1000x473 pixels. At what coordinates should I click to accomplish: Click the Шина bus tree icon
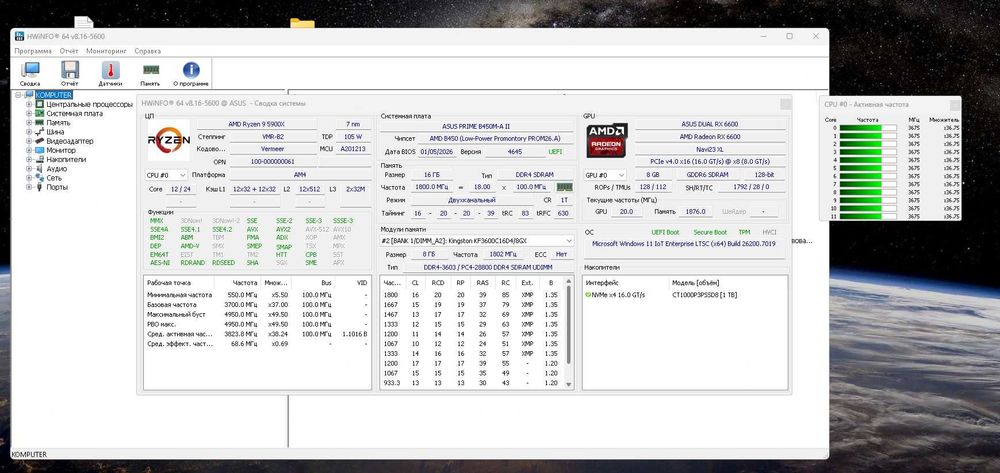point(40,132)
